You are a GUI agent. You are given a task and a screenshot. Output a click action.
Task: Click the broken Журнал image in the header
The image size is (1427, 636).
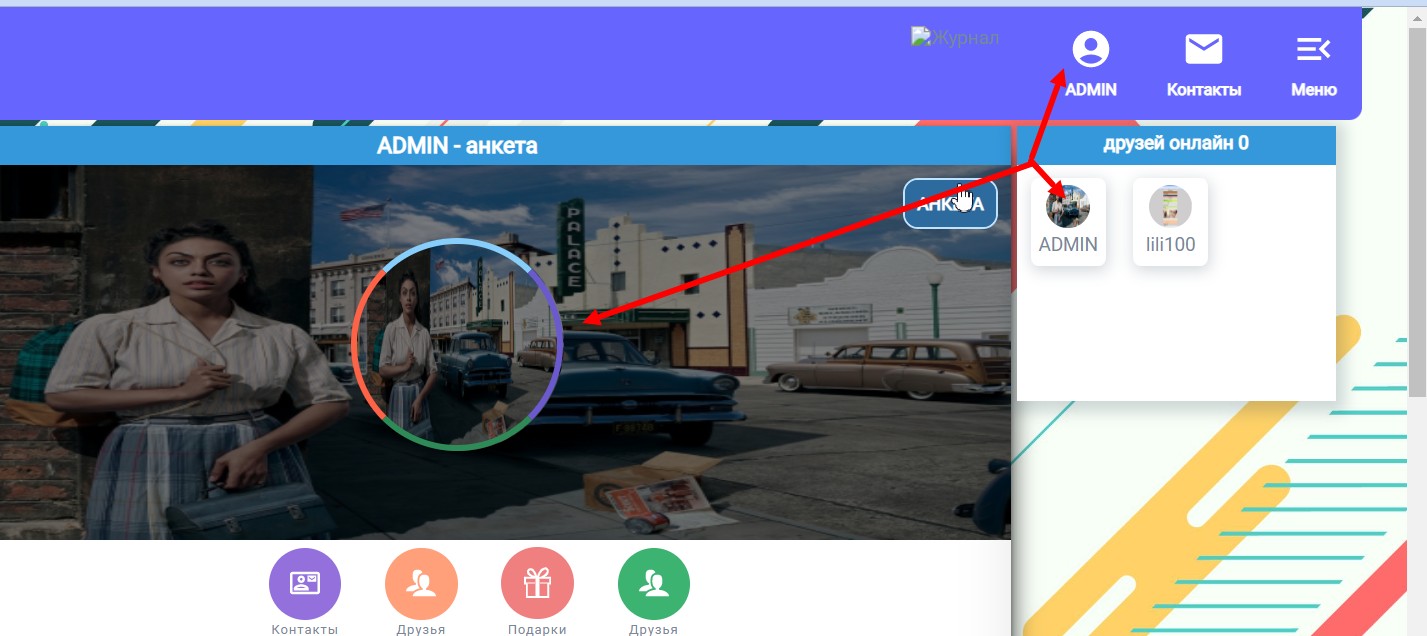[x=955, y=38]
